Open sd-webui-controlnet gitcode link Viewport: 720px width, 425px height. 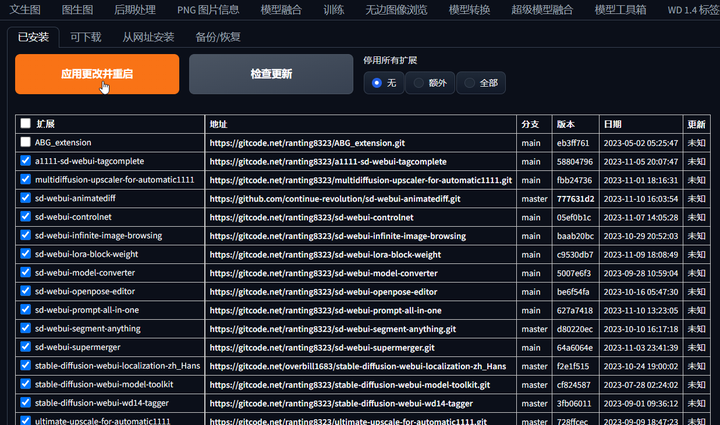click(x=311, y=217)
